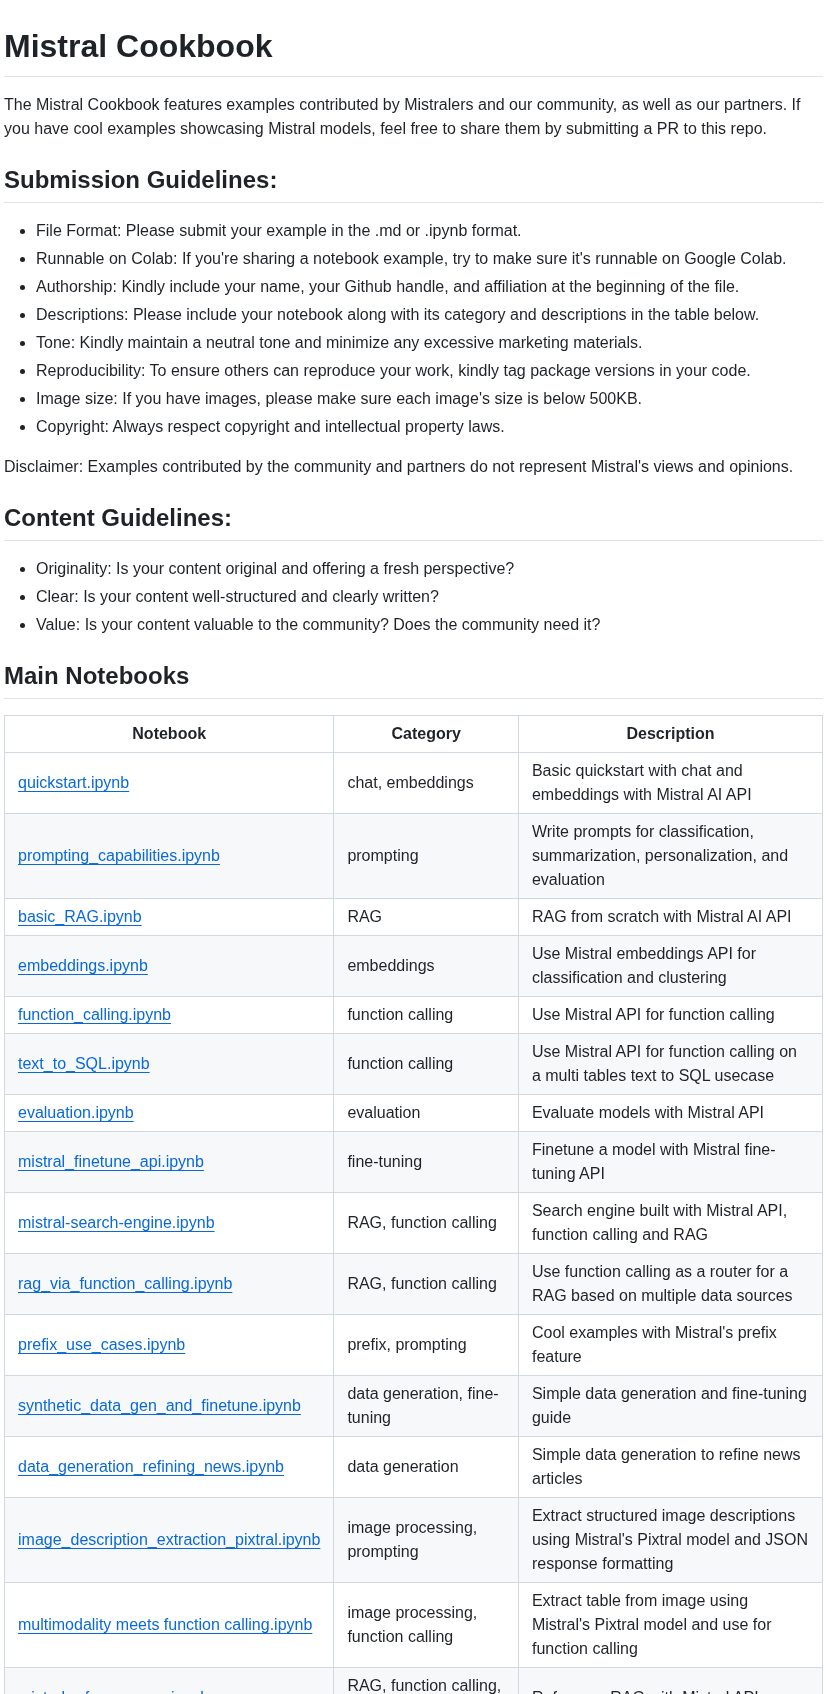The height and width of the screenshot is (1694, 826).
Task: Click the Description column header
Action: point(670,734)
